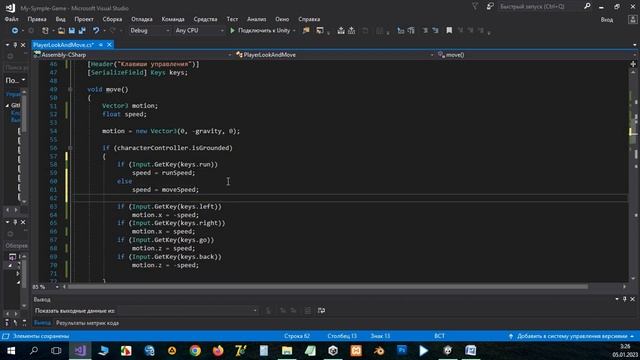Viewport: 640px width, 360px height.
Task: Click the ВСТ insert mode indicator
Action: pos(439,336)
